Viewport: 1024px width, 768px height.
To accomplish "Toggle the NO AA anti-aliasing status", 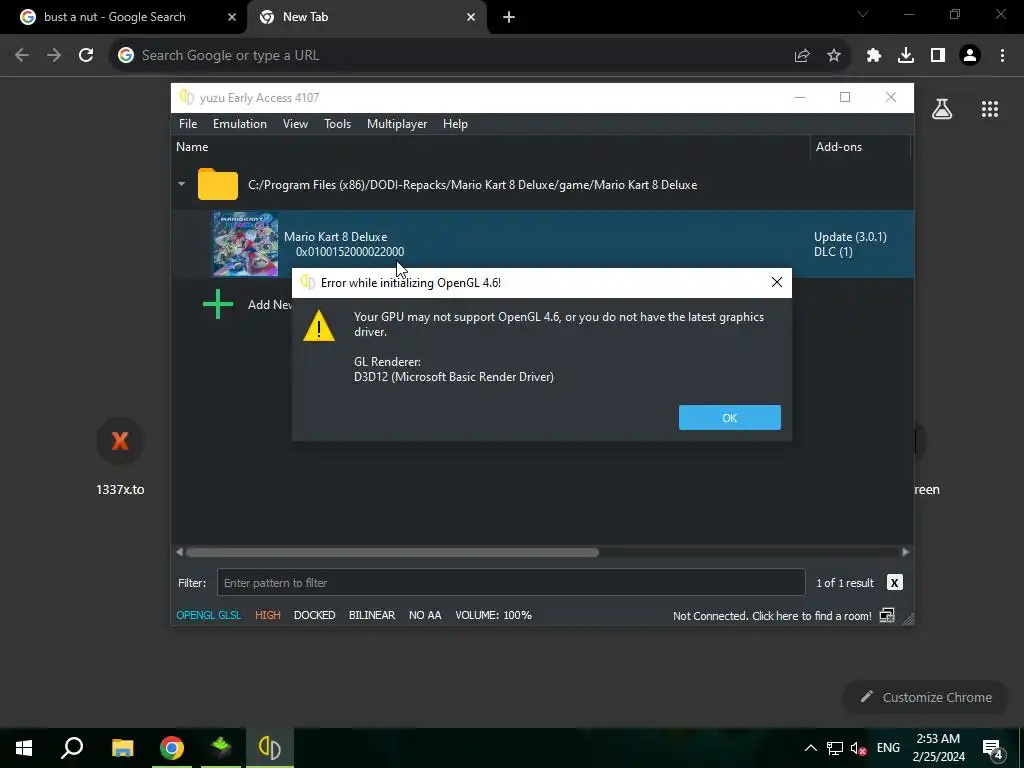I will (425, 615).
